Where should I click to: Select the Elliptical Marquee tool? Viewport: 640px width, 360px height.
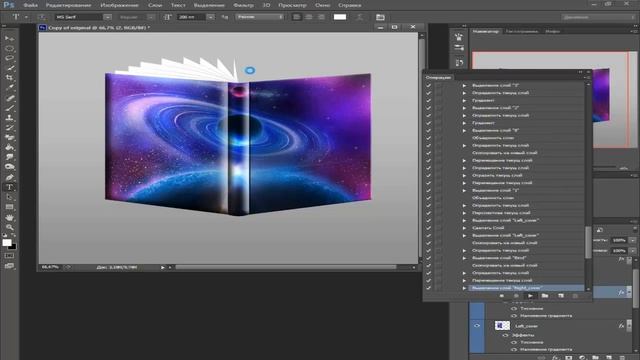pos(9,49)
